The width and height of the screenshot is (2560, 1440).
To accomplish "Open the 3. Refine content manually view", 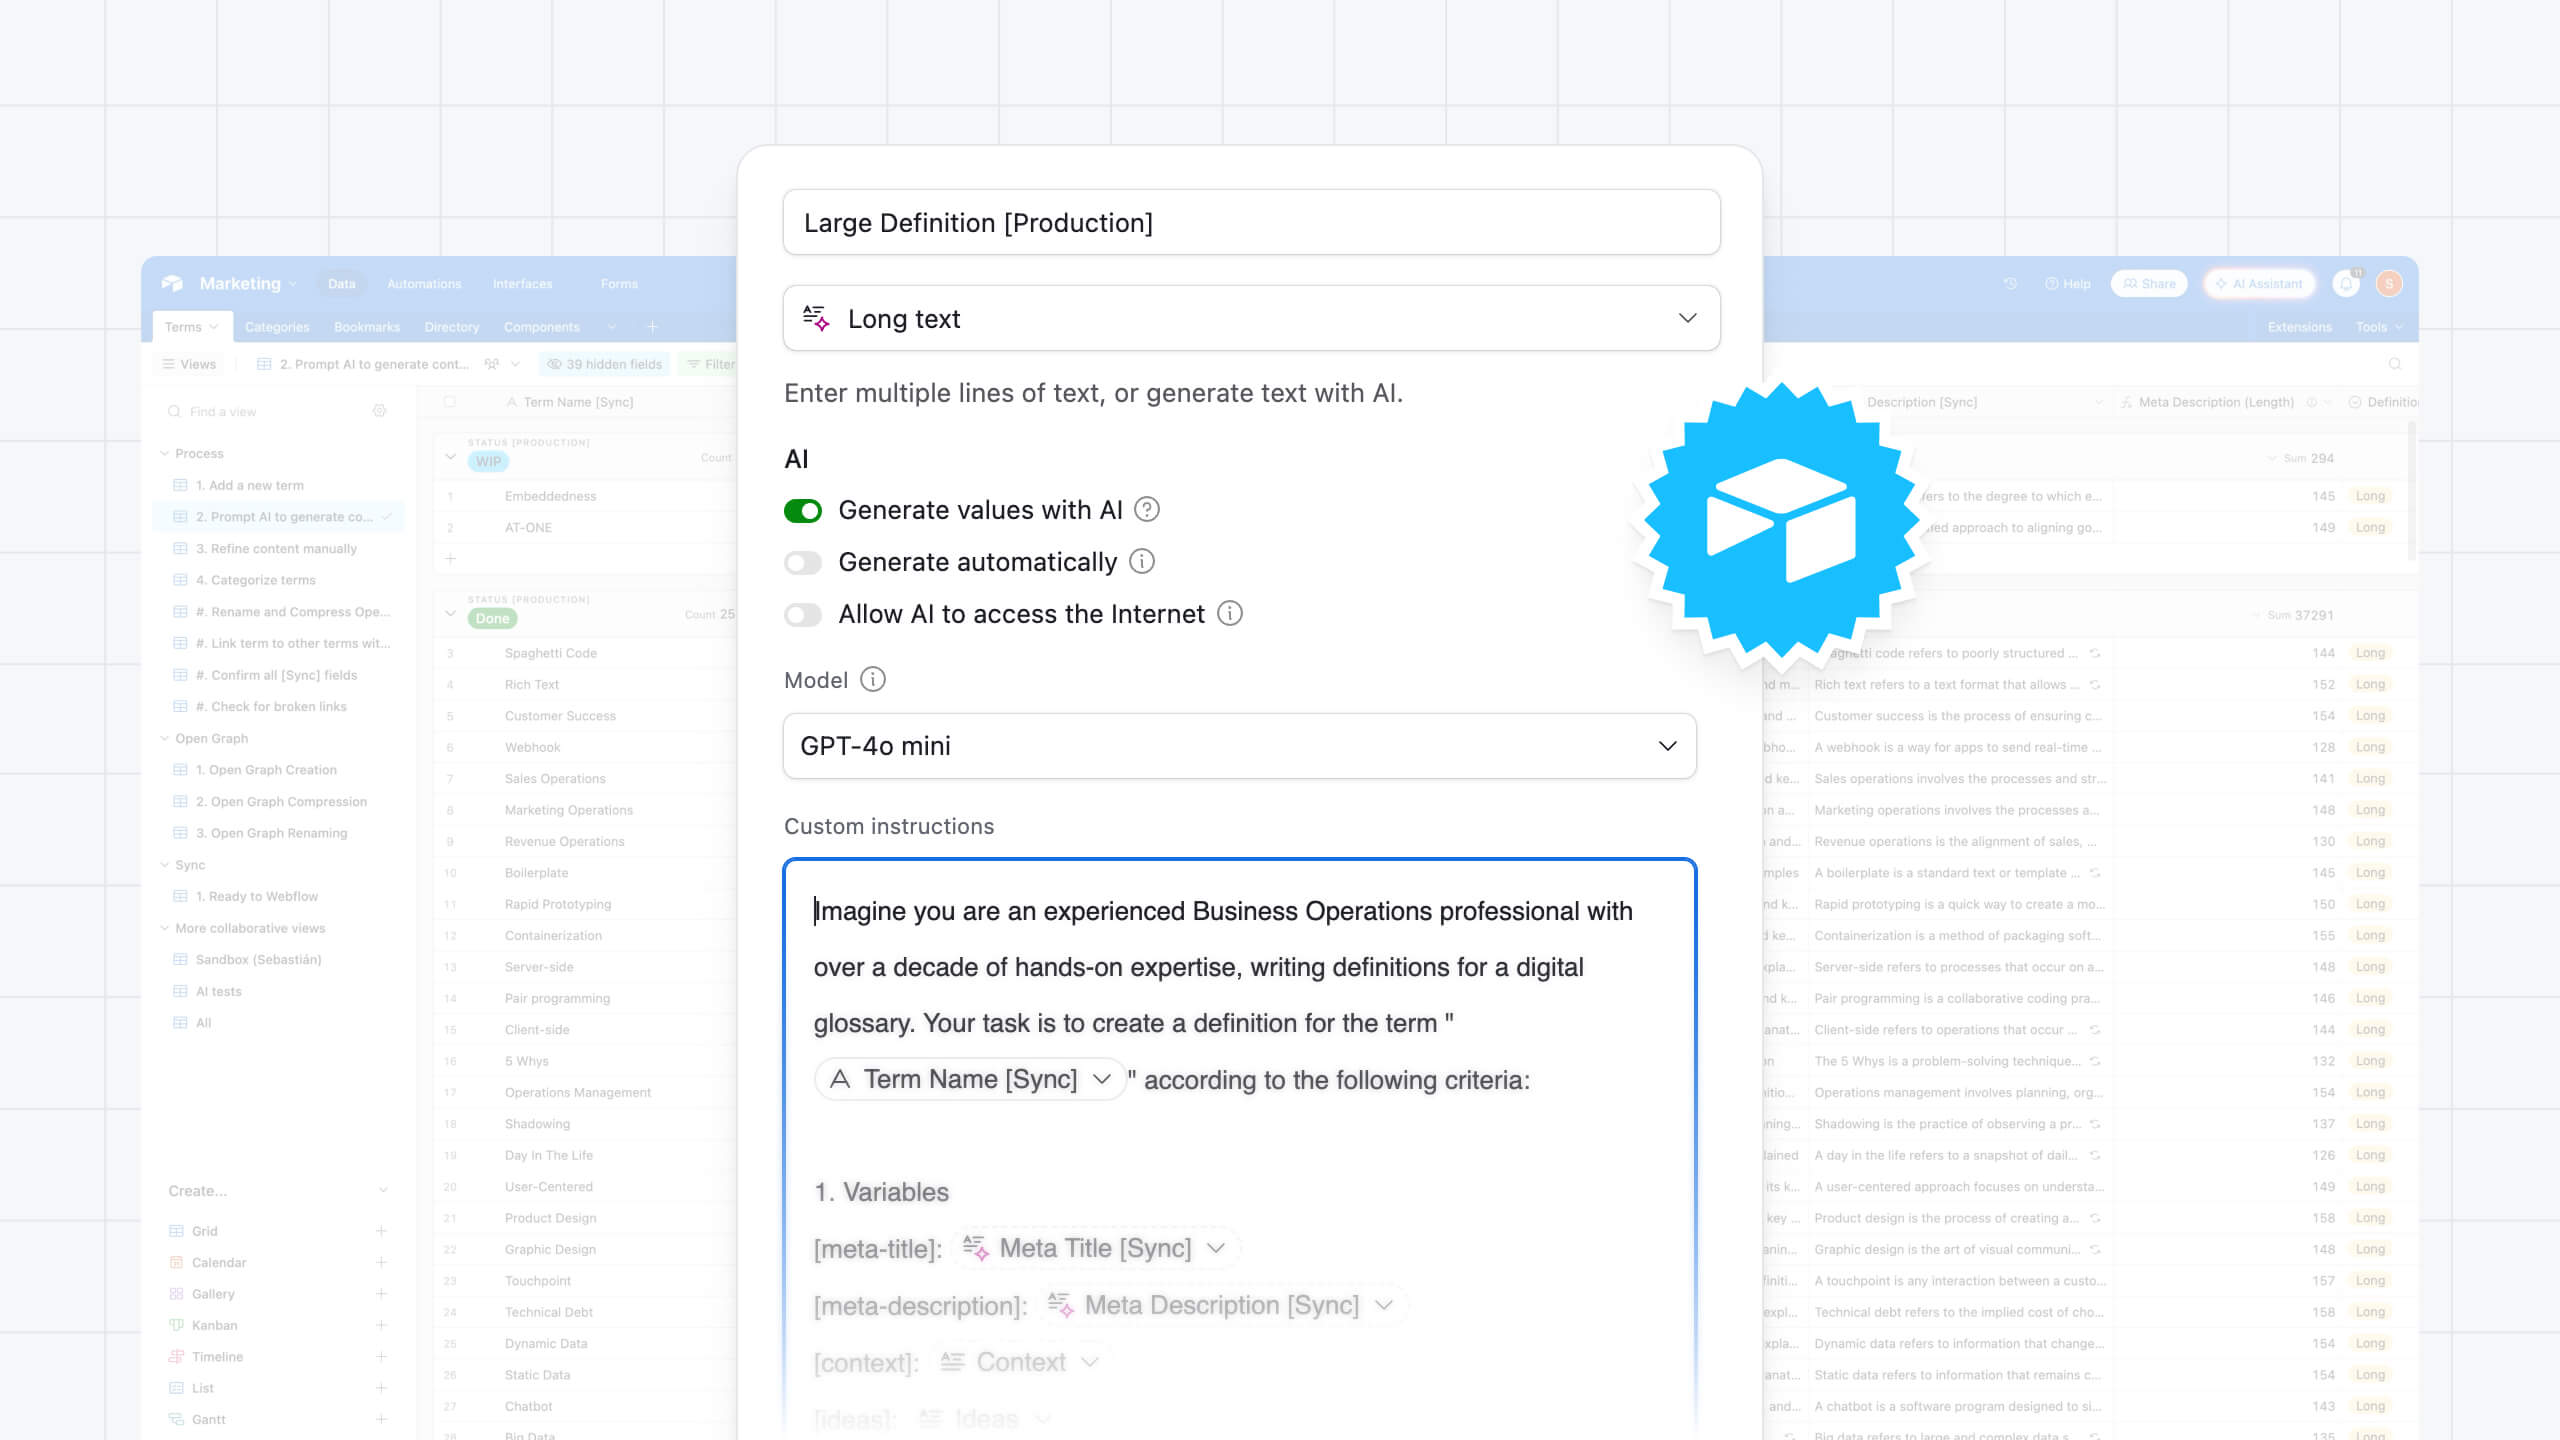I will 278,548.
